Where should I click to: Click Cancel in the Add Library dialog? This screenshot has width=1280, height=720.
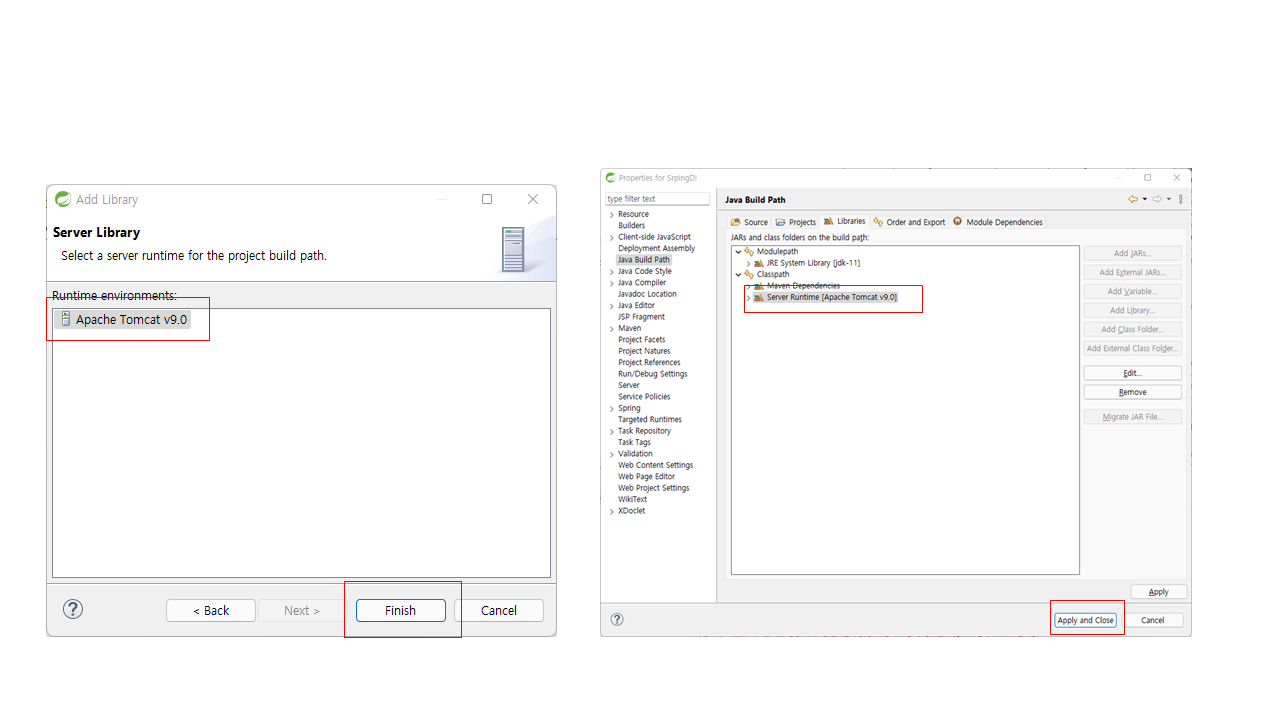point(499,610)
